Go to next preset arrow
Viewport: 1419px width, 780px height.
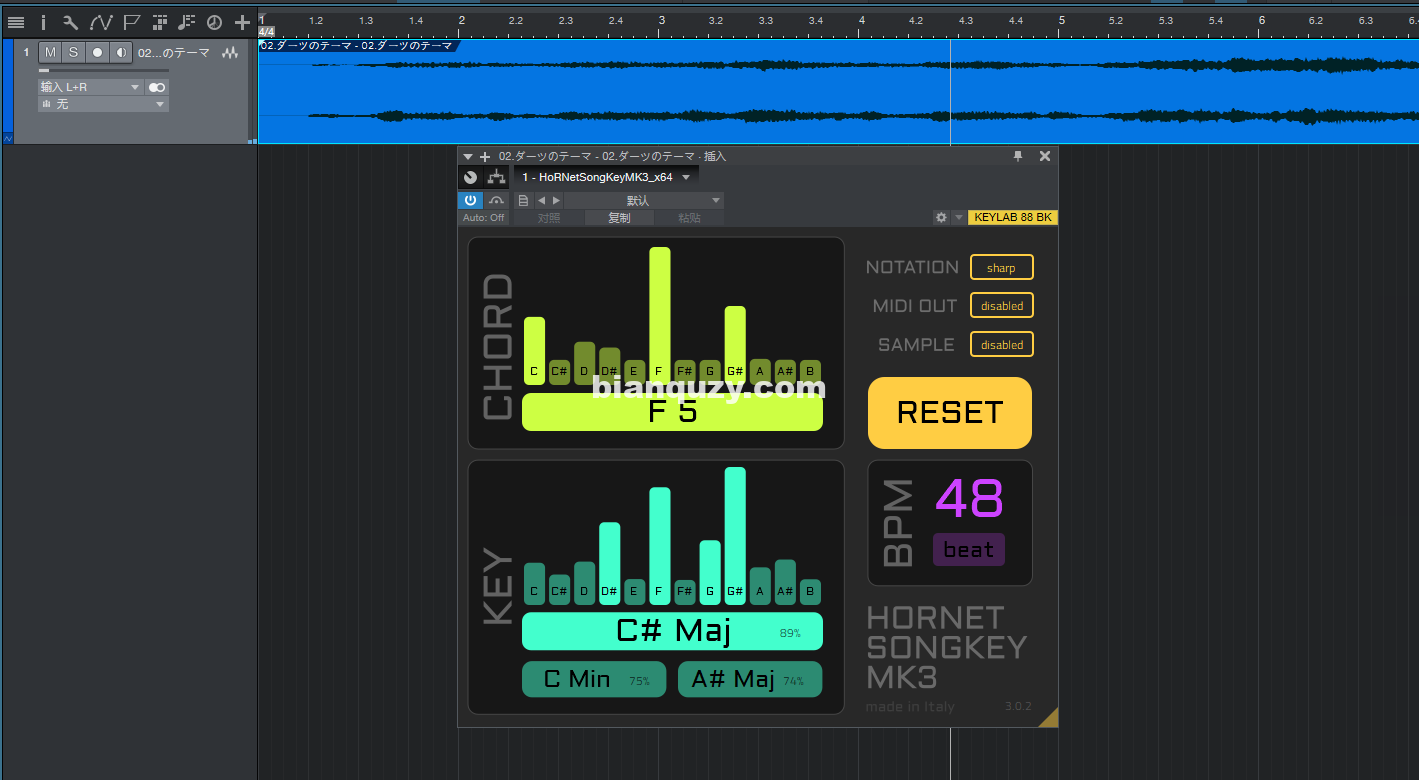[x=557, y=200]
